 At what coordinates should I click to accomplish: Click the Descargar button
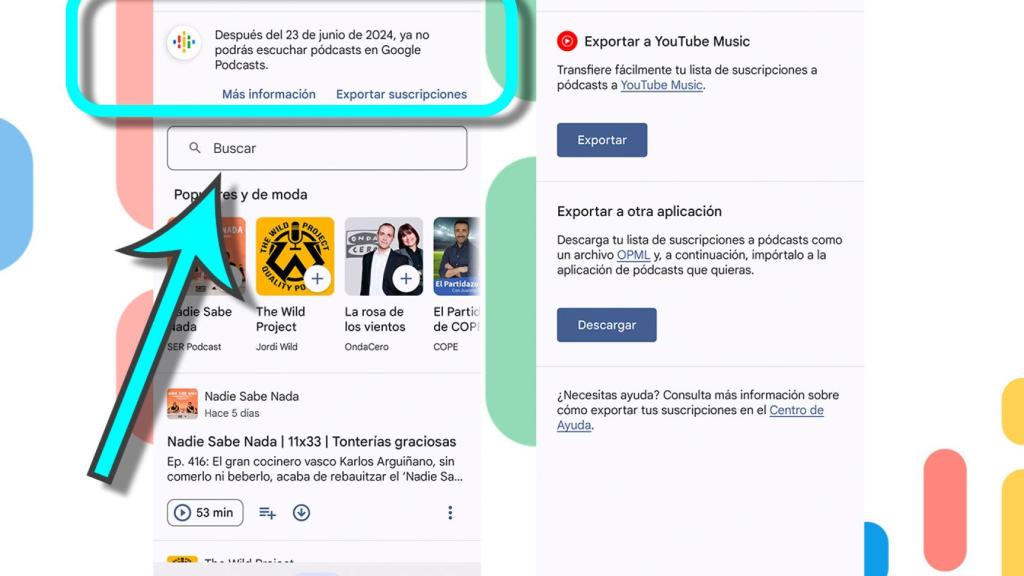(x=607, y=325)
